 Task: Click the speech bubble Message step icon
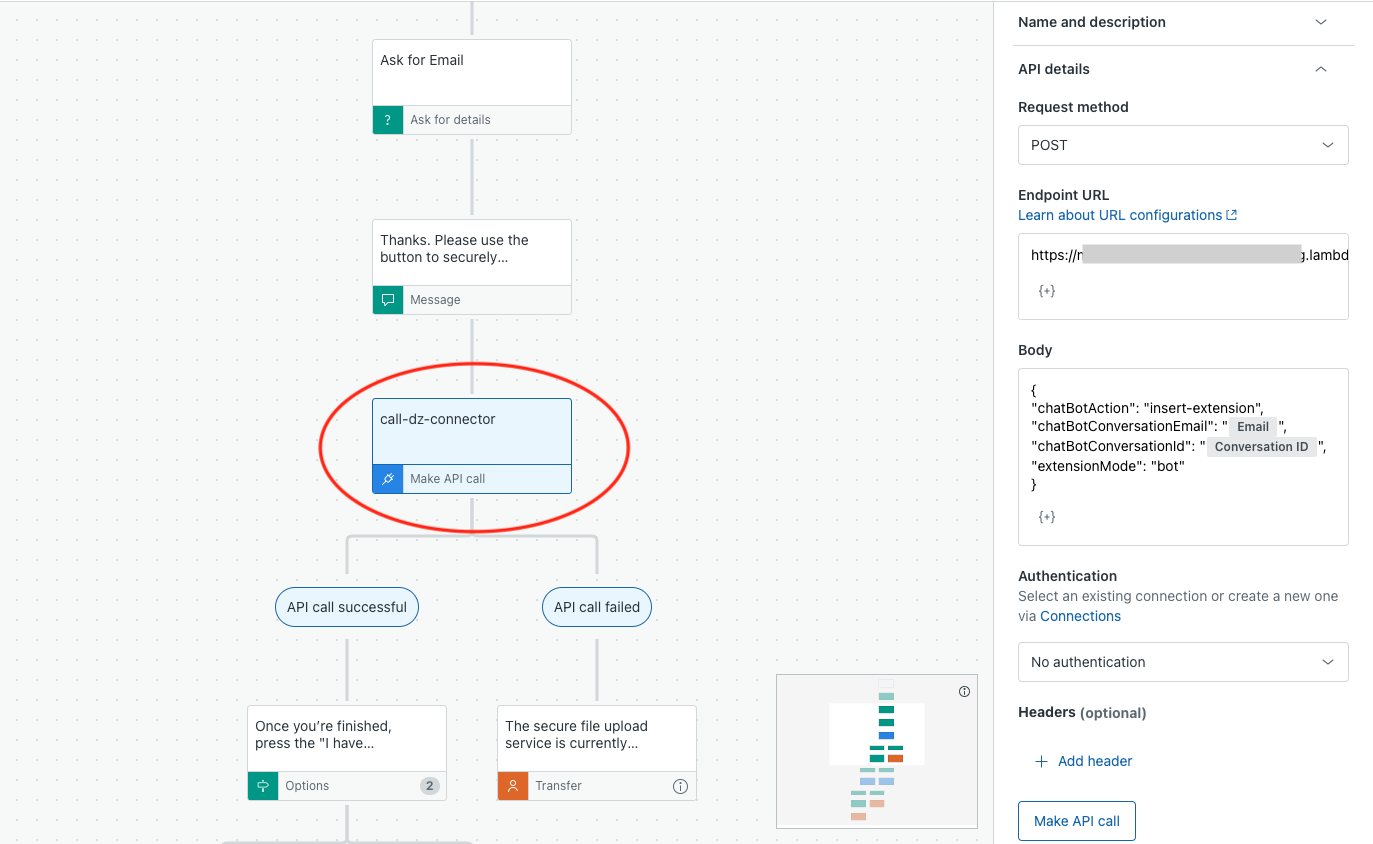tap(388, 300)
